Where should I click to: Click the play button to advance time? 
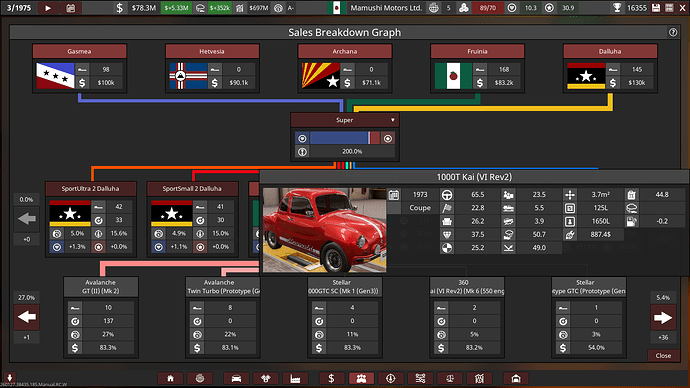pyautogui.click(x=48, y=8)
